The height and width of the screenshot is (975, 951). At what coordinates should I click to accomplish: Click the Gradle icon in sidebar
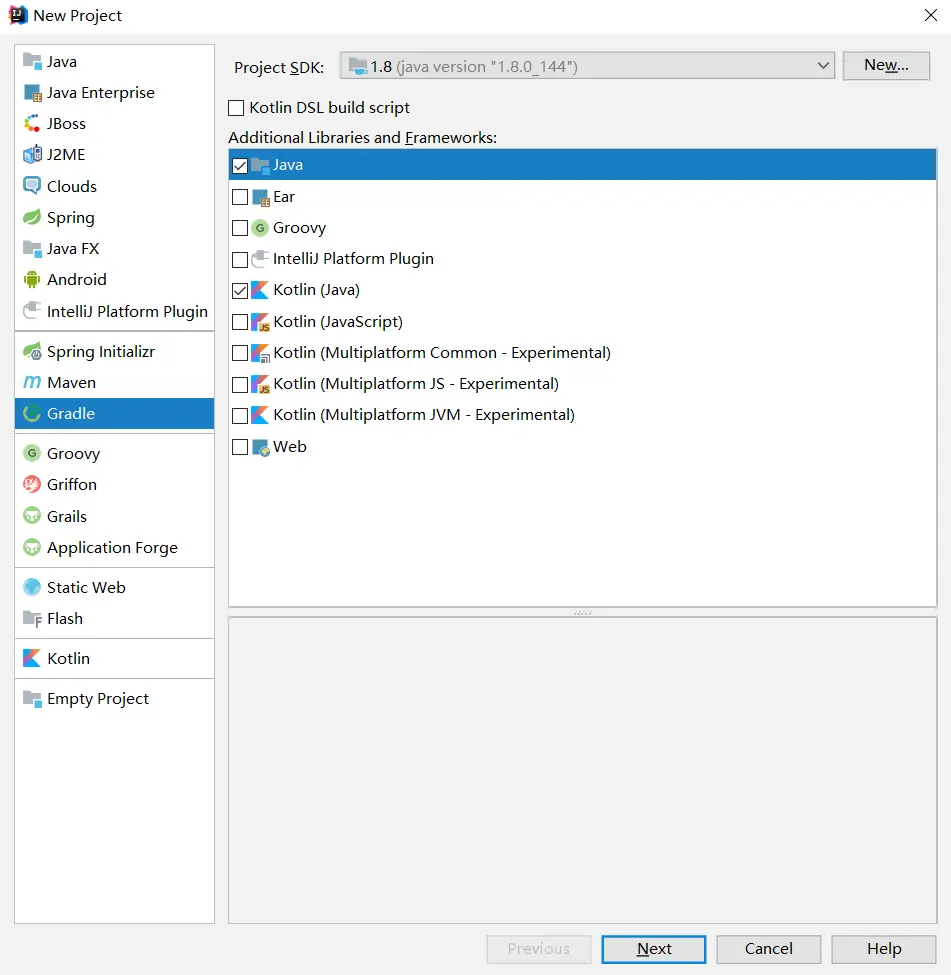[32, 414]
